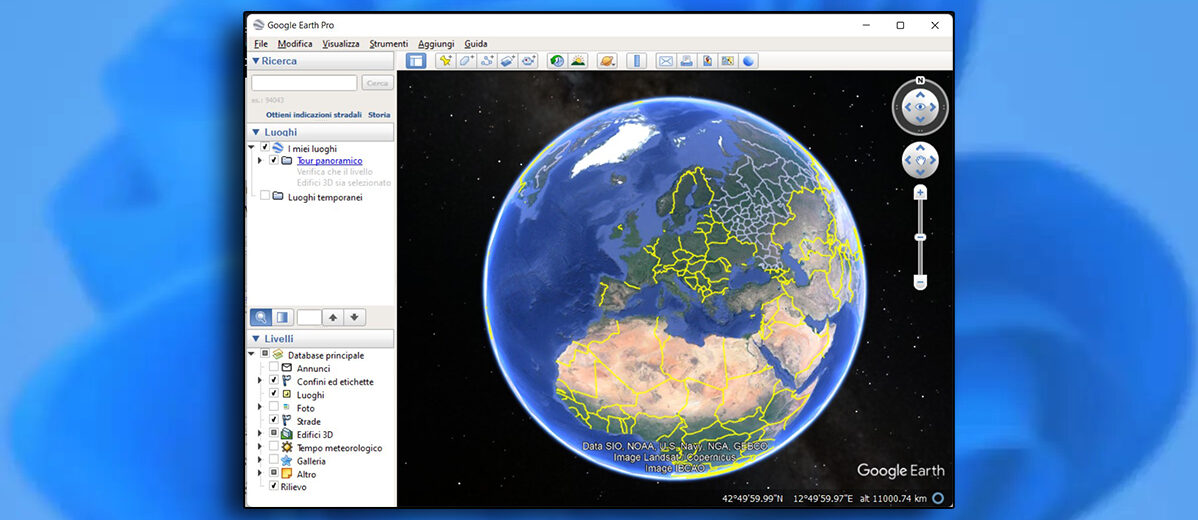Select the Add Path tool
This screenshot has height=520, width=1198.
pyautogui.click(x=487, y=61)
